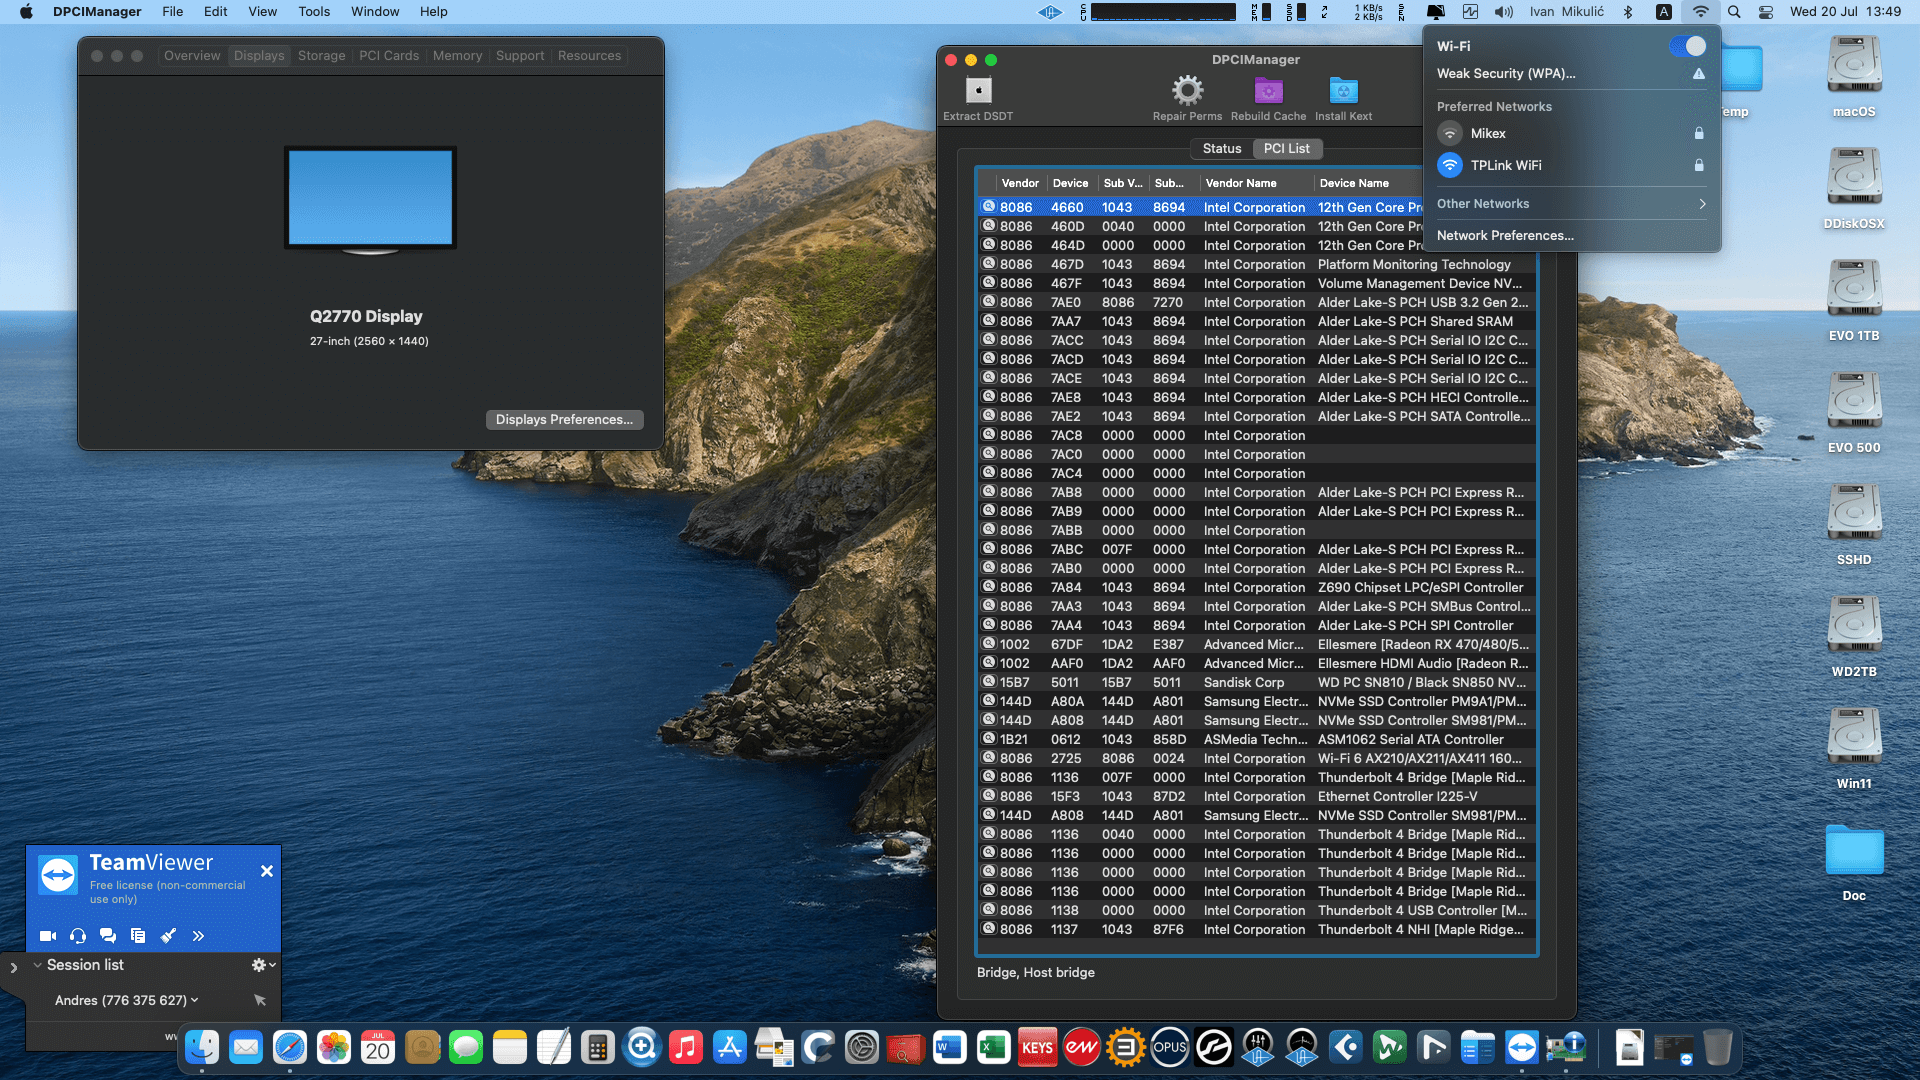1920x1080 pixels.
Task: Select the ASM1062 Serial ATA Controller row
Action: (1256, 740)
